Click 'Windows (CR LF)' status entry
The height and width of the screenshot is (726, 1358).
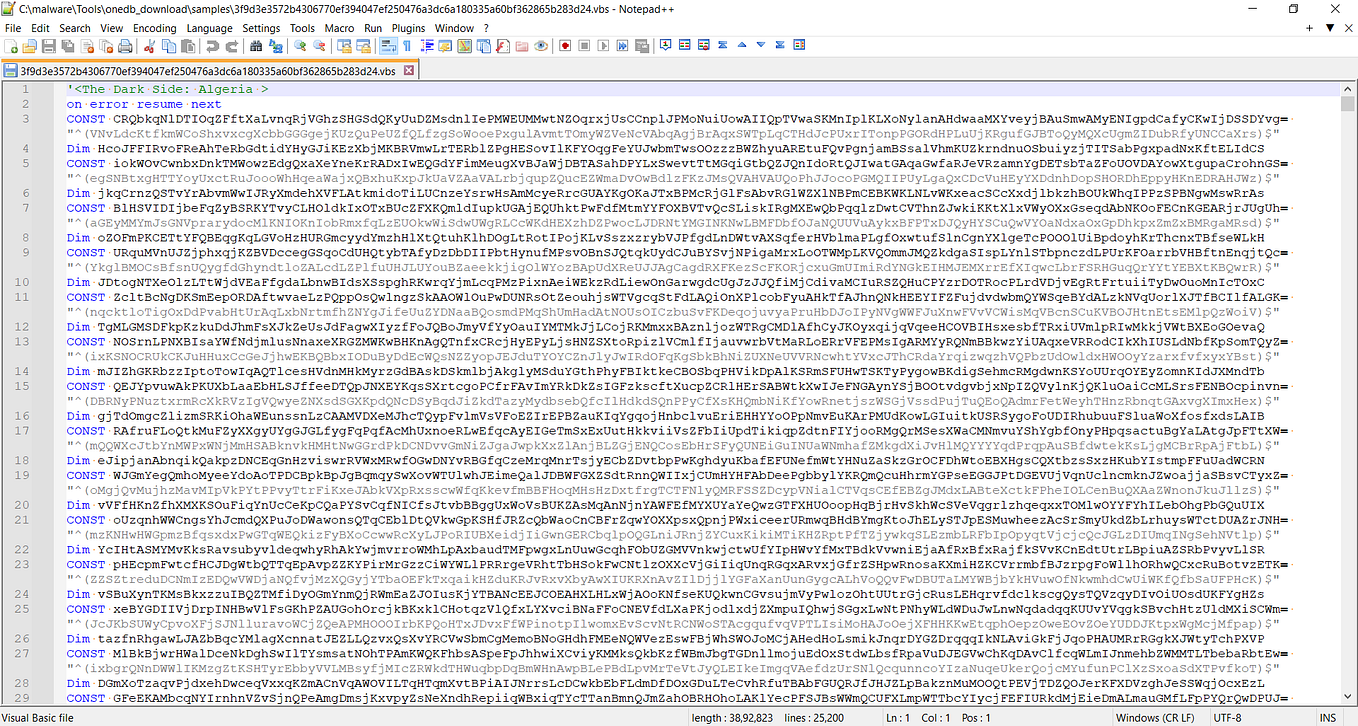1154,717
